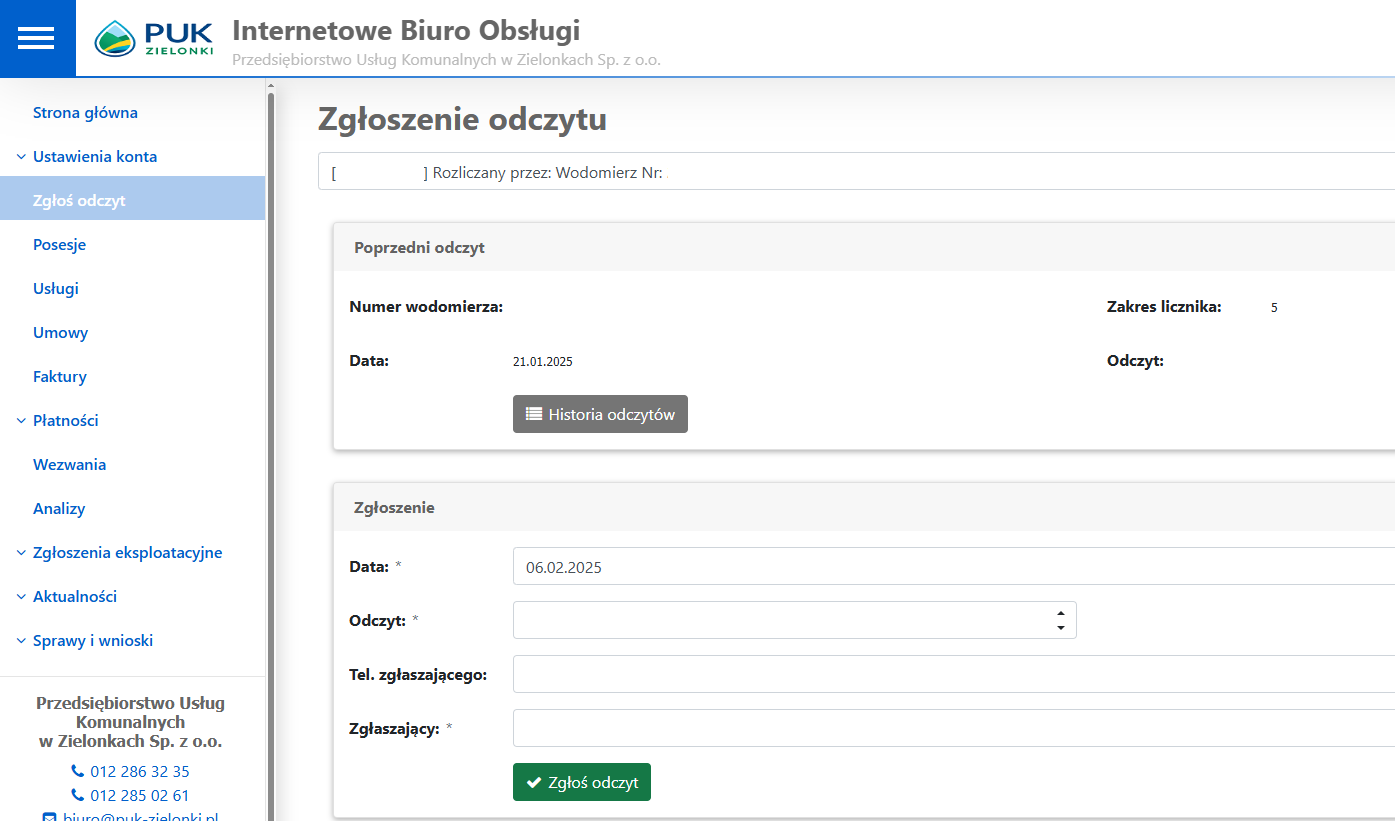Screen dimensions: 1395x821
Task: Focus the Odczyt reading input field
Action: [x=795, y=620]
